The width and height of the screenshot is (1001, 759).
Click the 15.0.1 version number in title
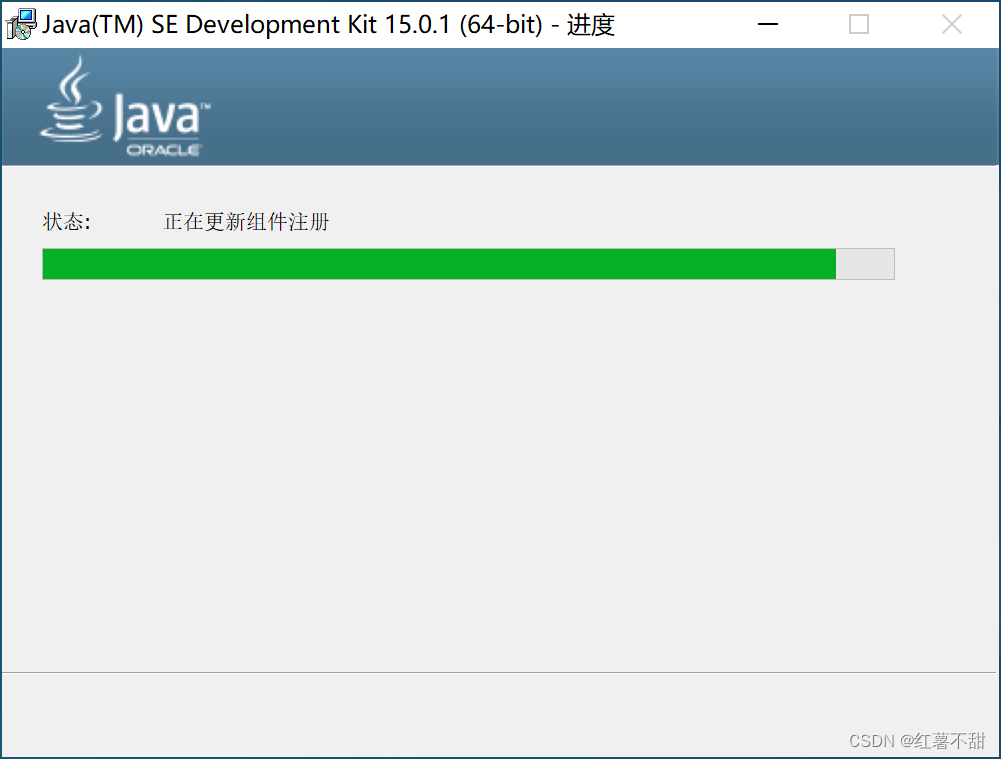point(418,25)
